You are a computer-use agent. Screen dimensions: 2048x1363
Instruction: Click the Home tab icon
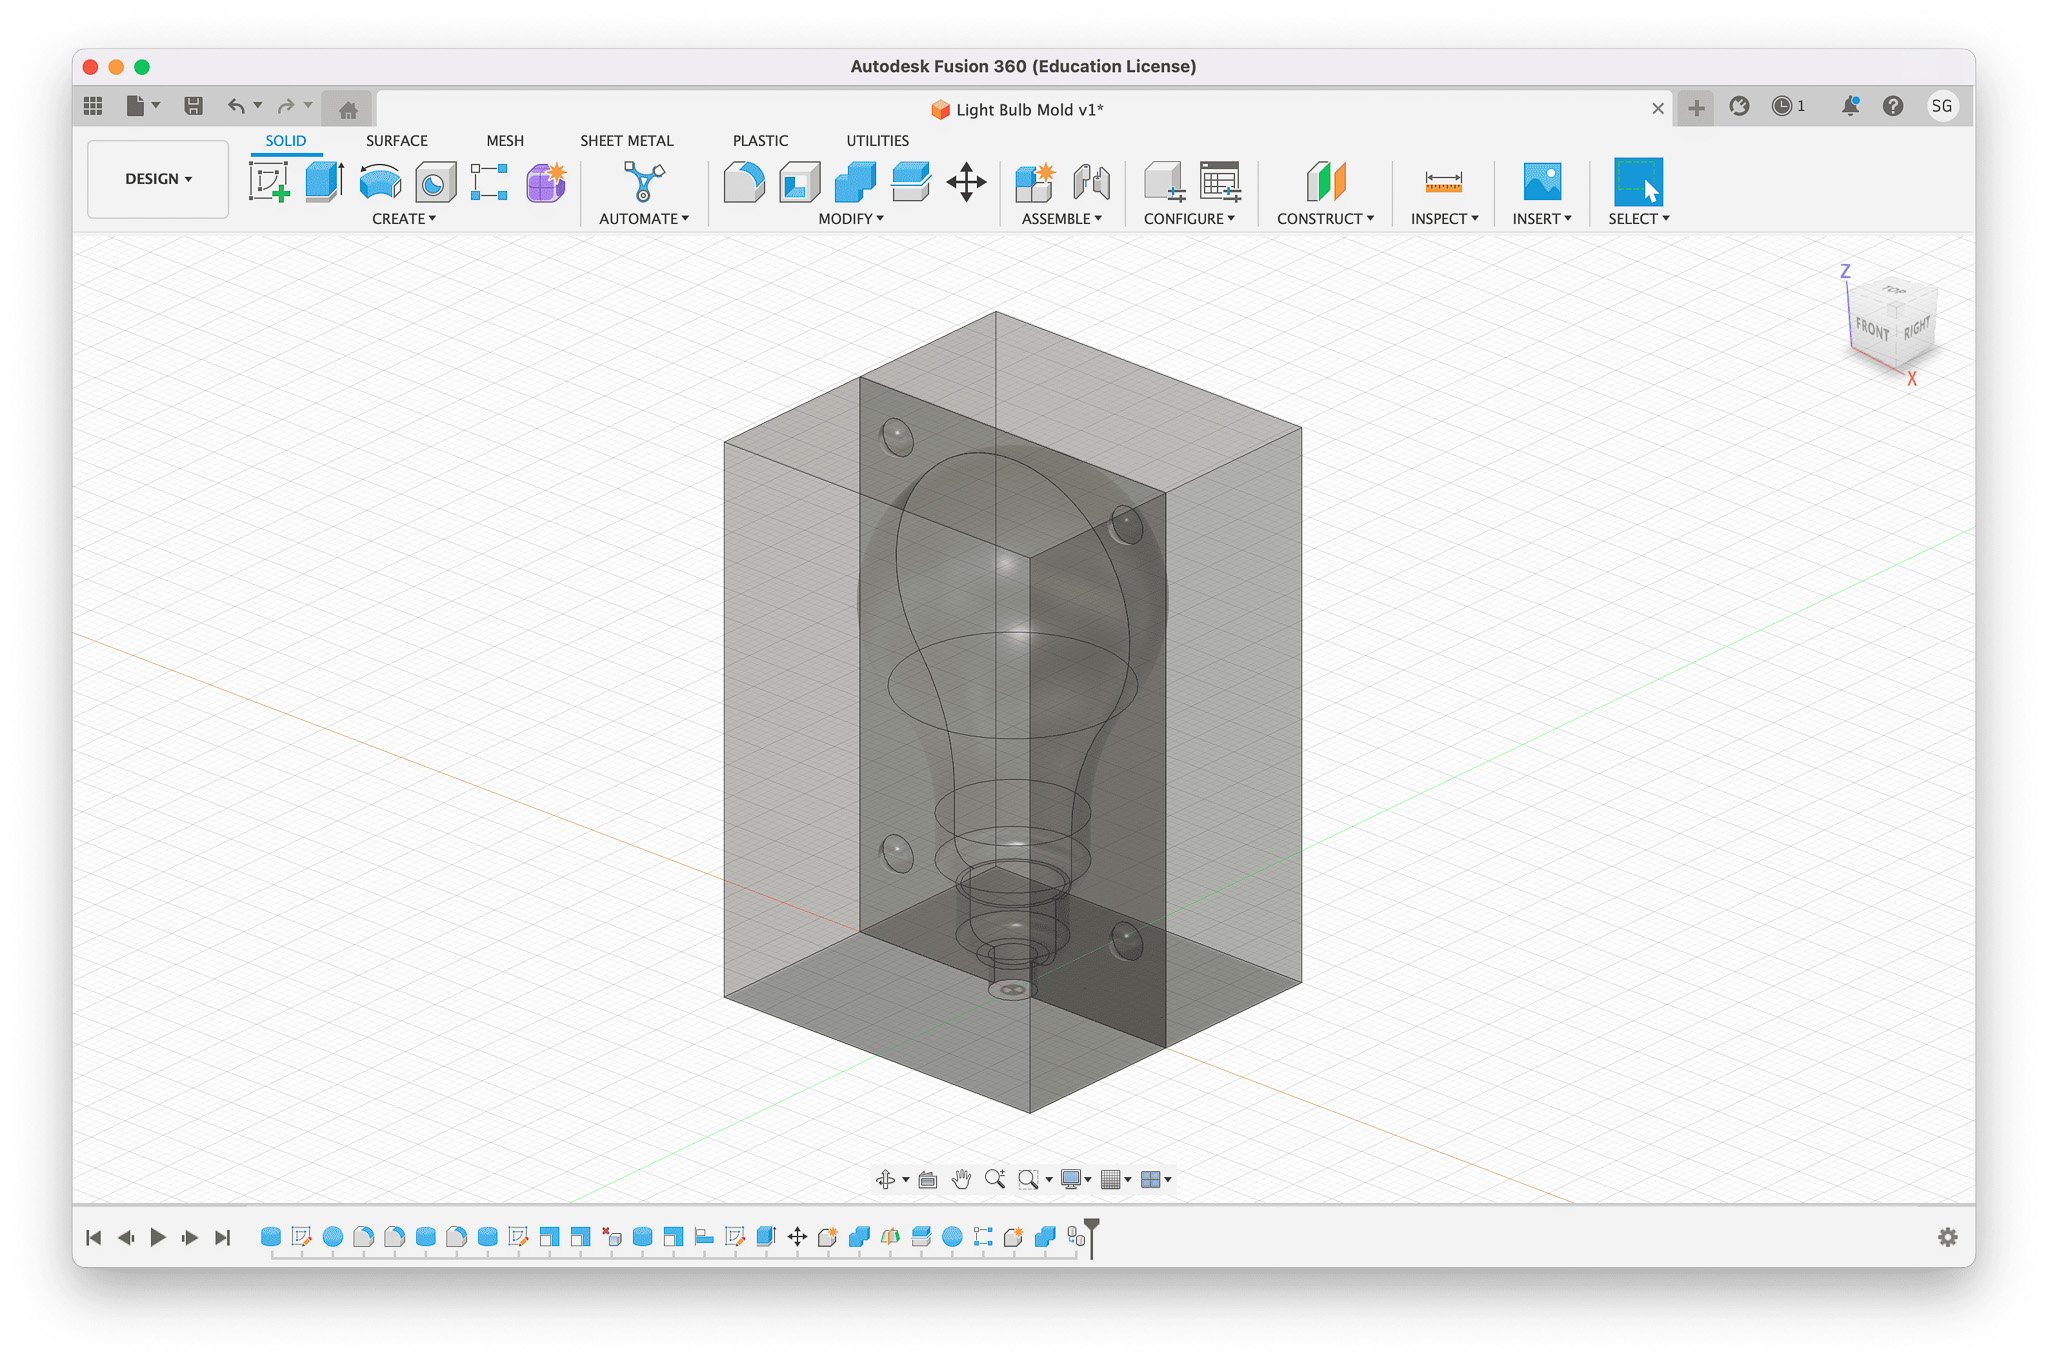(x=348, y=110)
